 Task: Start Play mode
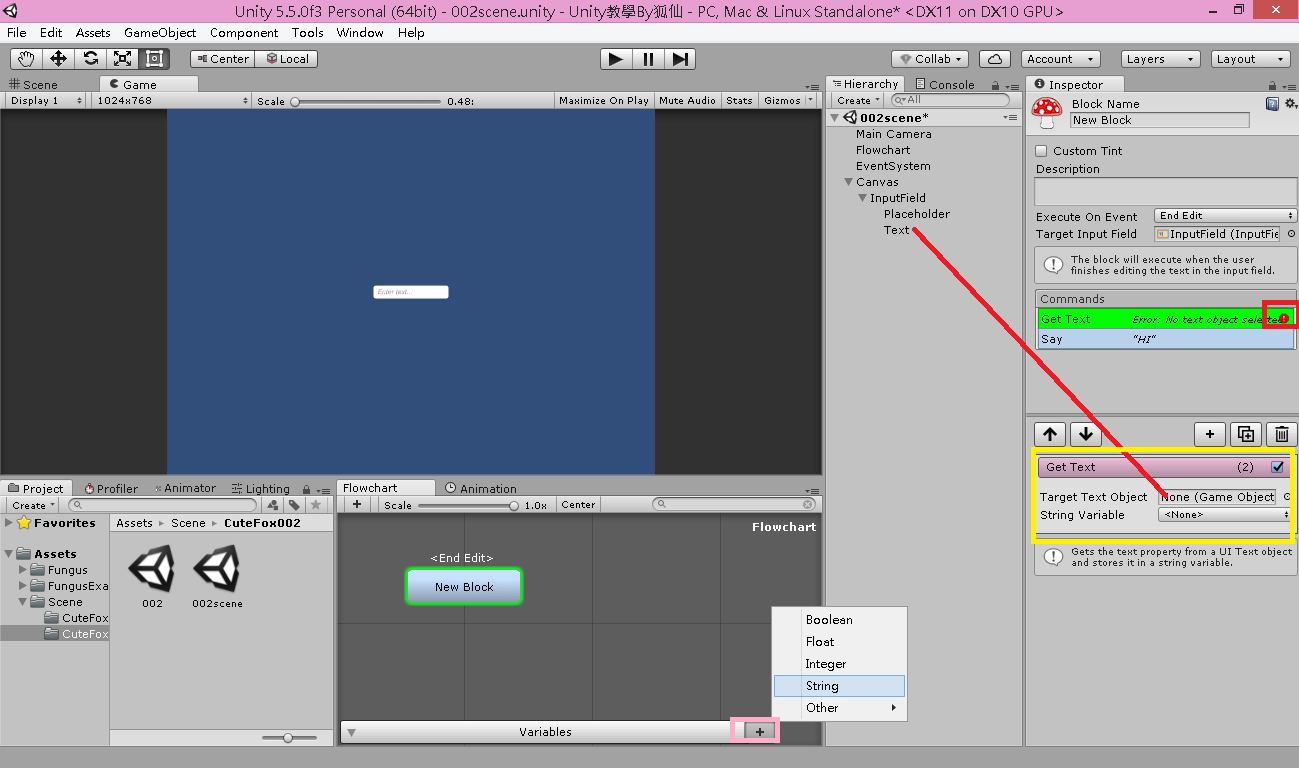point(616,59)
